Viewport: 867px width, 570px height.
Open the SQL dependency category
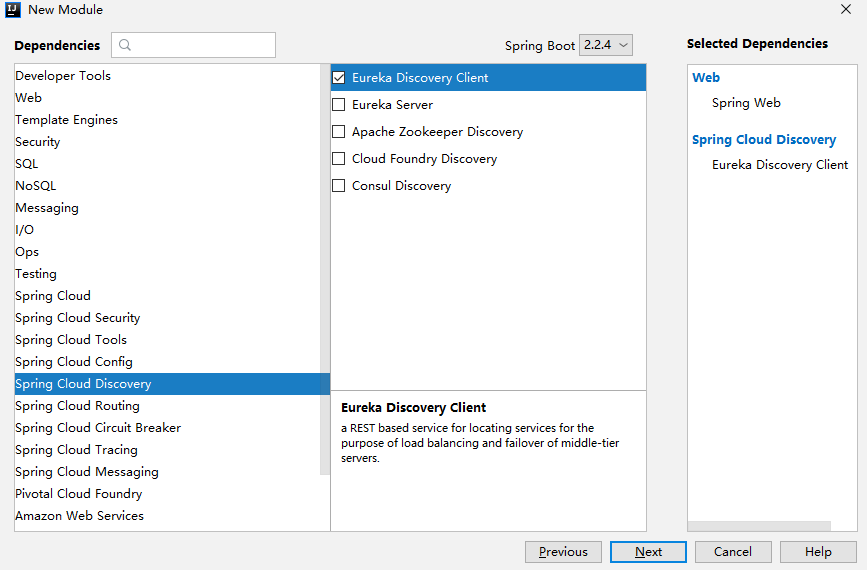click(x=168, y=164)
